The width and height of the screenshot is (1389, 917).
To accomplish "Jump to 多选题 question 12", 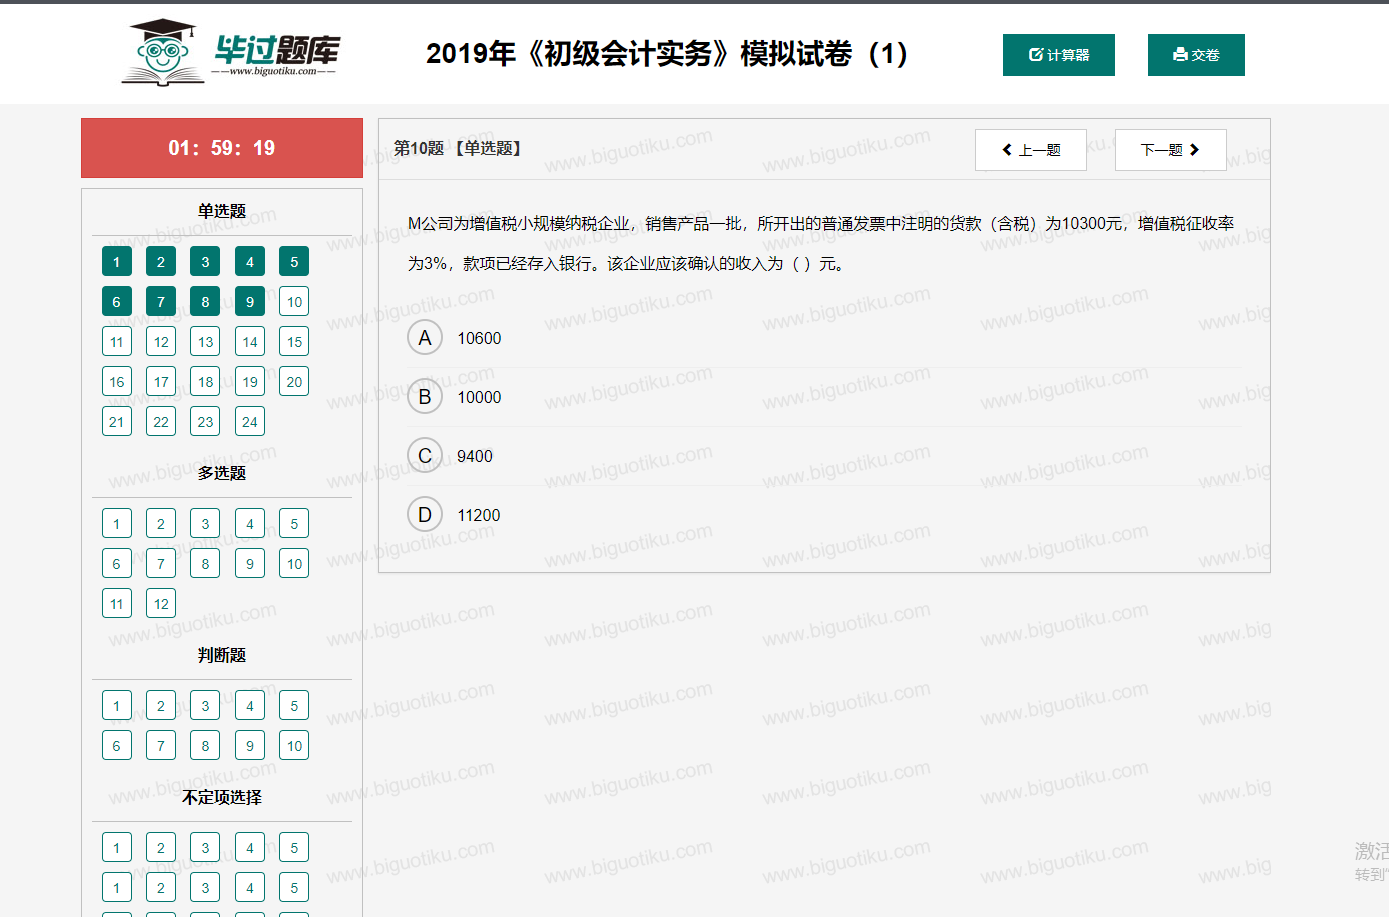I will click(x=161, y=604).
